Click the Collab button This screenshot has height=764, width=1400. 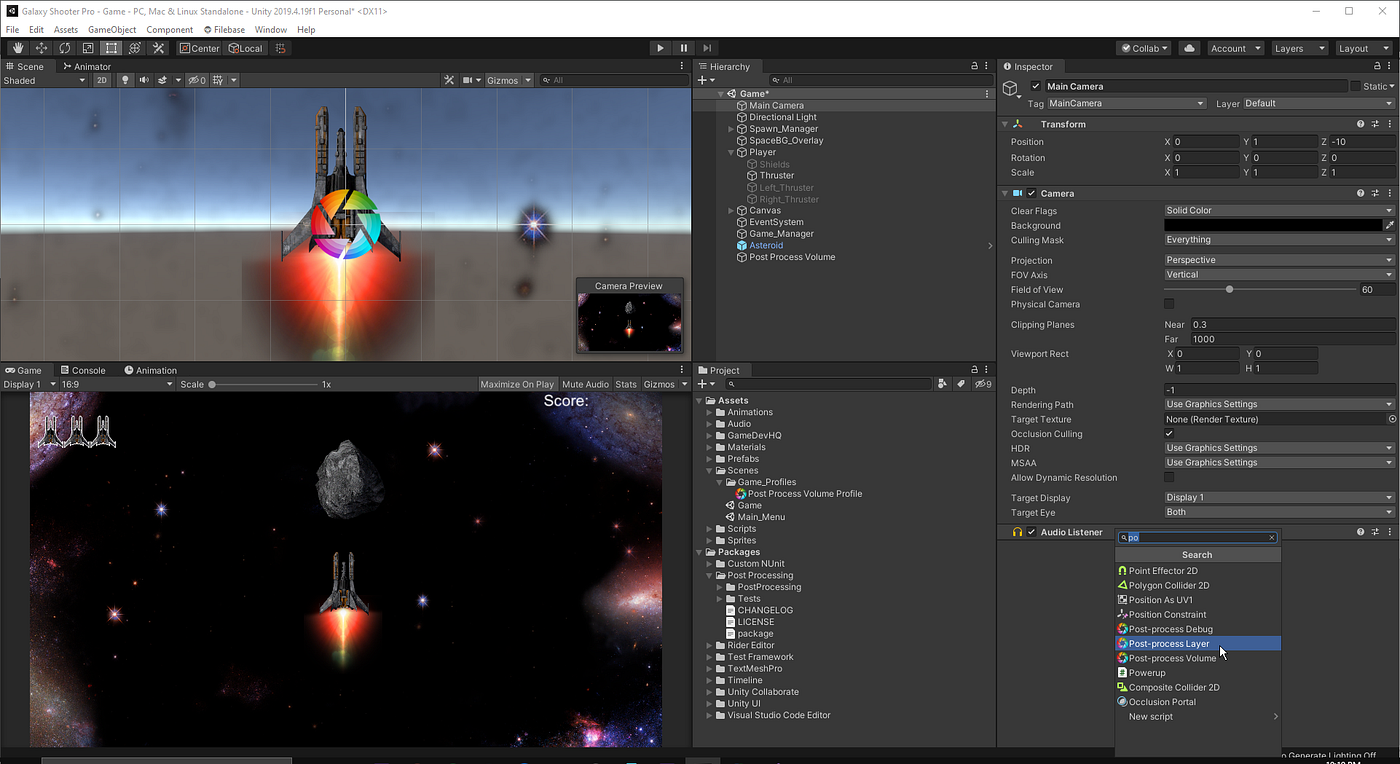pos(1144,48)
